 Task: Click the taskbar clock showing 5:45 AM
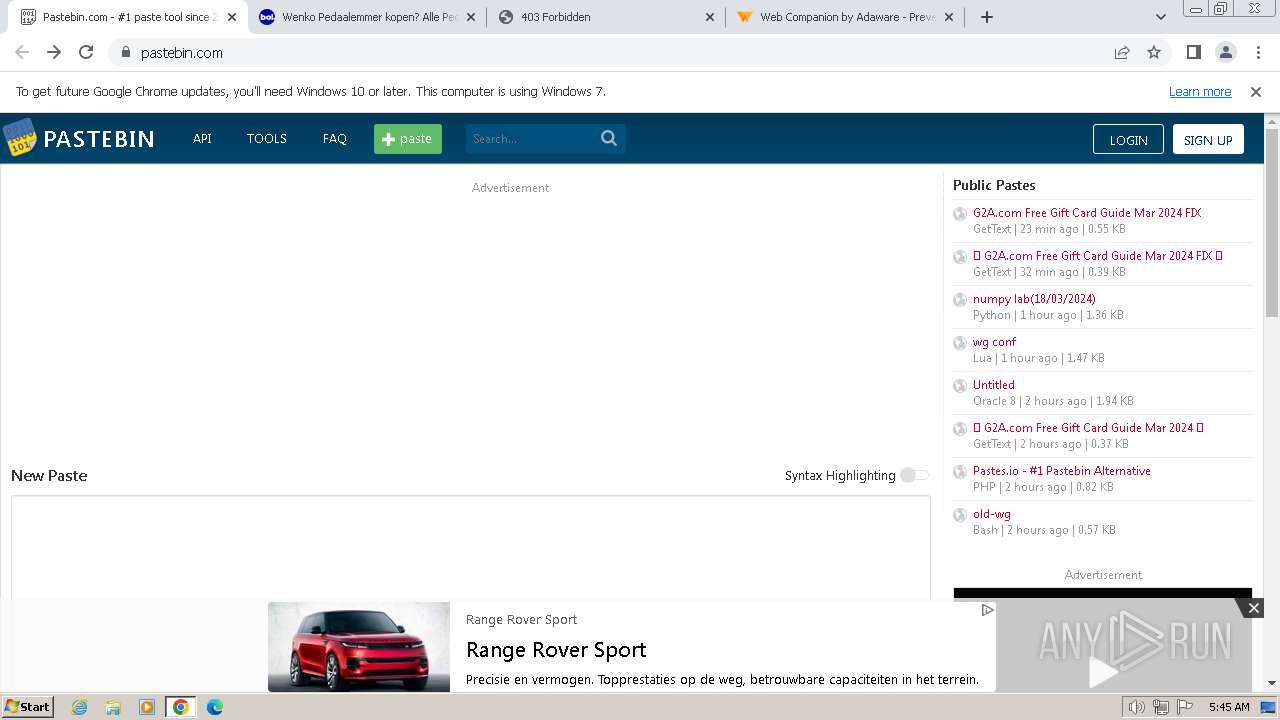pos(1229,707)
